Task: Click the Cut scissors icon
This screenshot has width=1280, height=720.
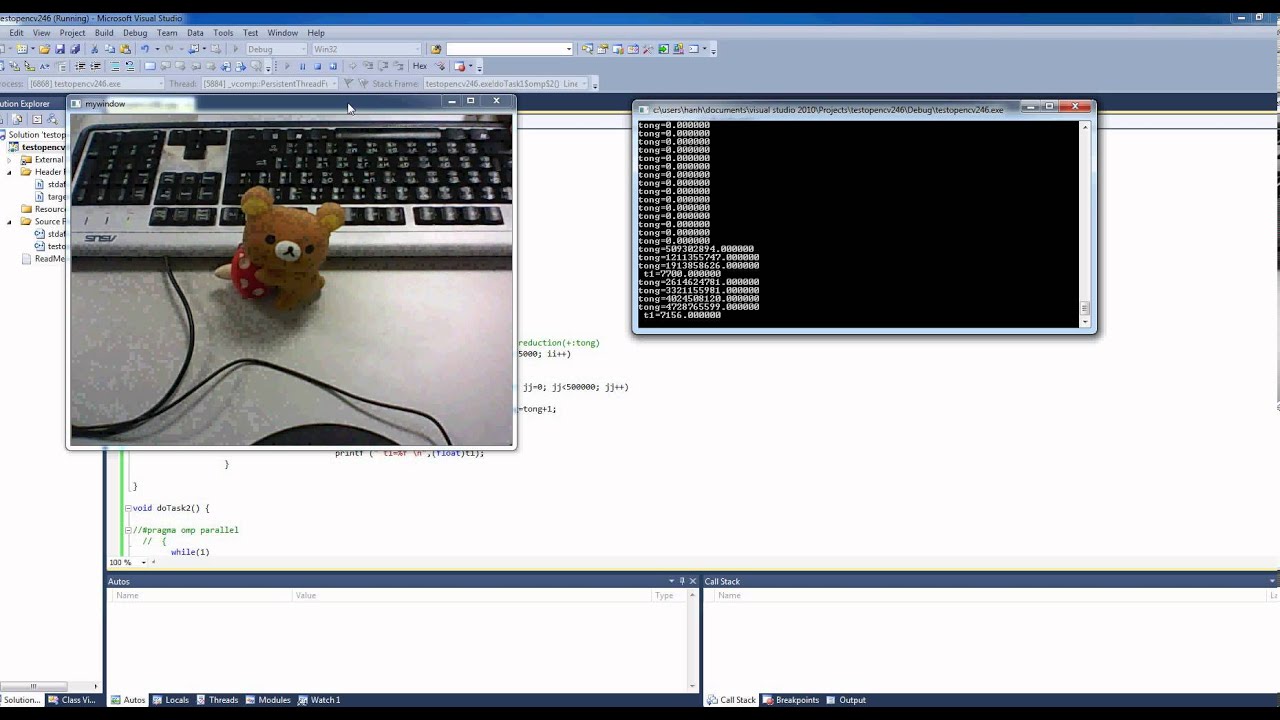Action: (94, 49)
